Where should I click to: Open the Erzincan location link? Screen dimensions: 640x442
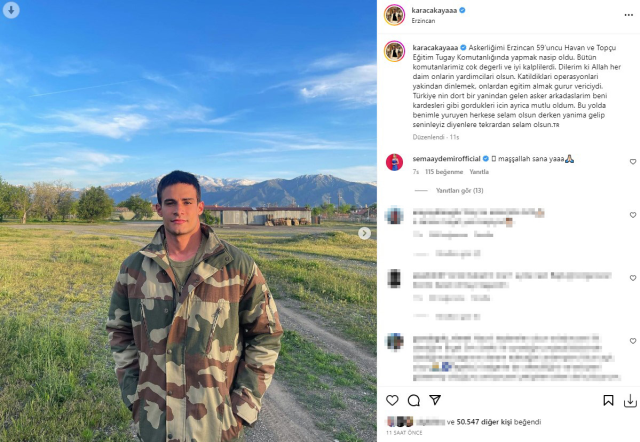[x=423, y=20]
